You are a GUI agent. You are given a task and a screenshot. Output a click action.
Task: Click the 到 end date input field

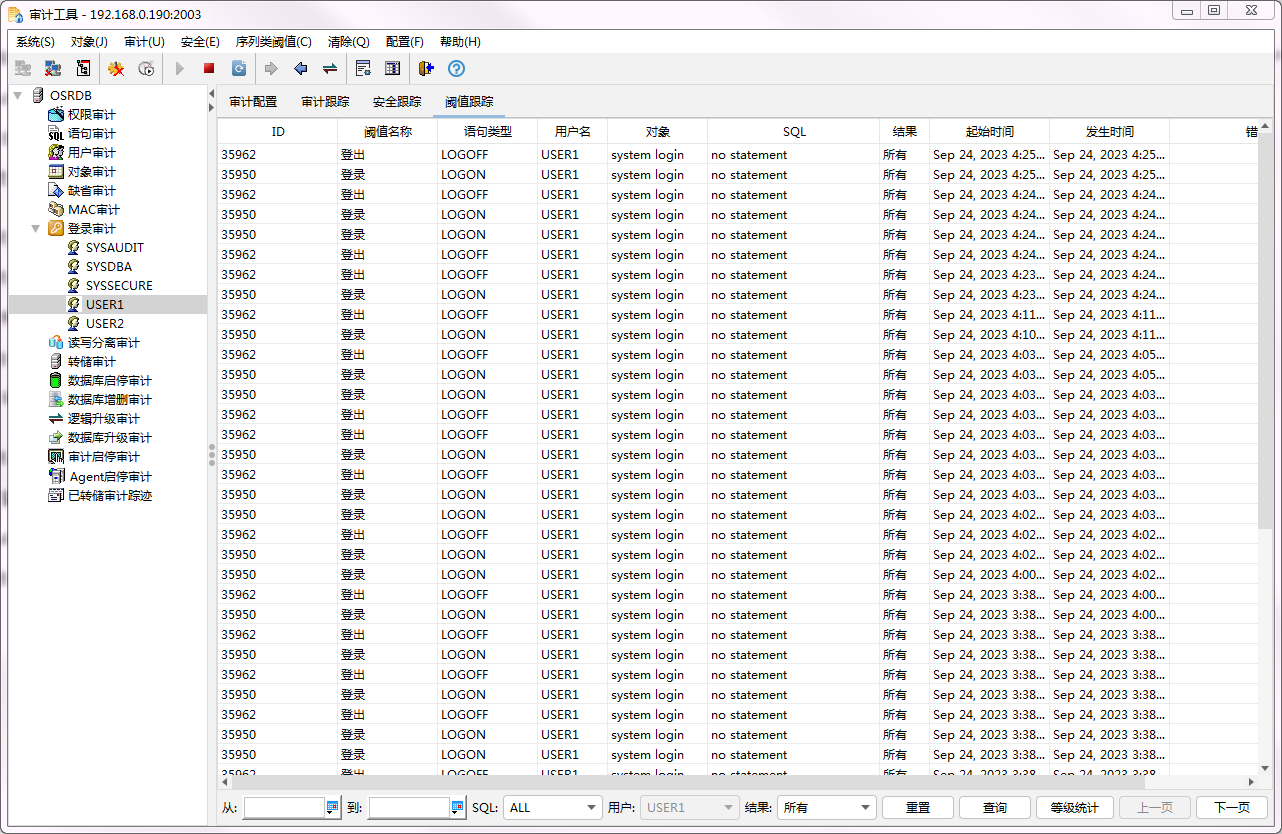click(x=409, y=808)
